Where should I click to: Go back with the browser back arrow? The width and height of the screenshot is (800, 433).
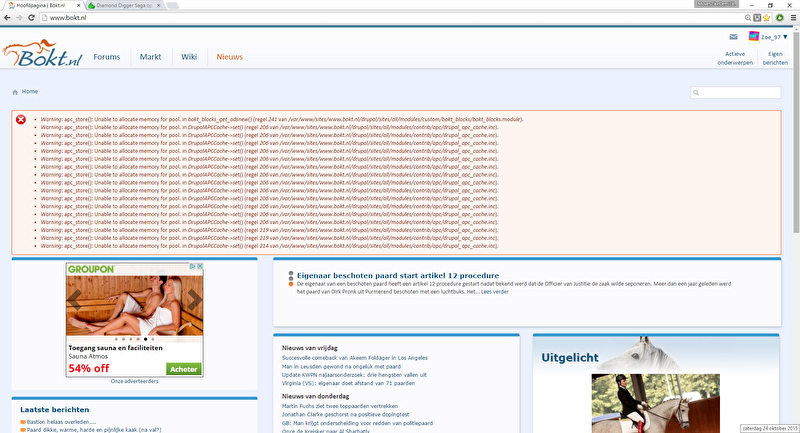(7, 17)
